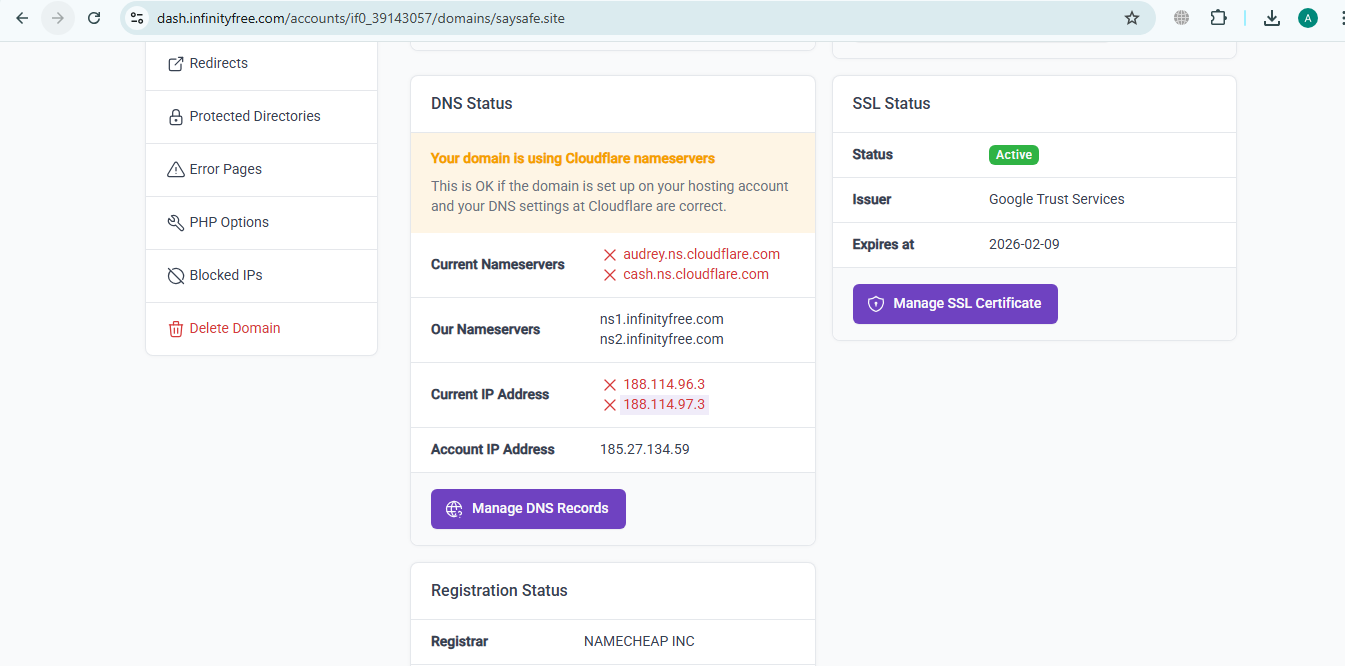The height and width of the screenshot is (666, 1345).
Task: View site information in address bar
Action: (x=138, y=18)
